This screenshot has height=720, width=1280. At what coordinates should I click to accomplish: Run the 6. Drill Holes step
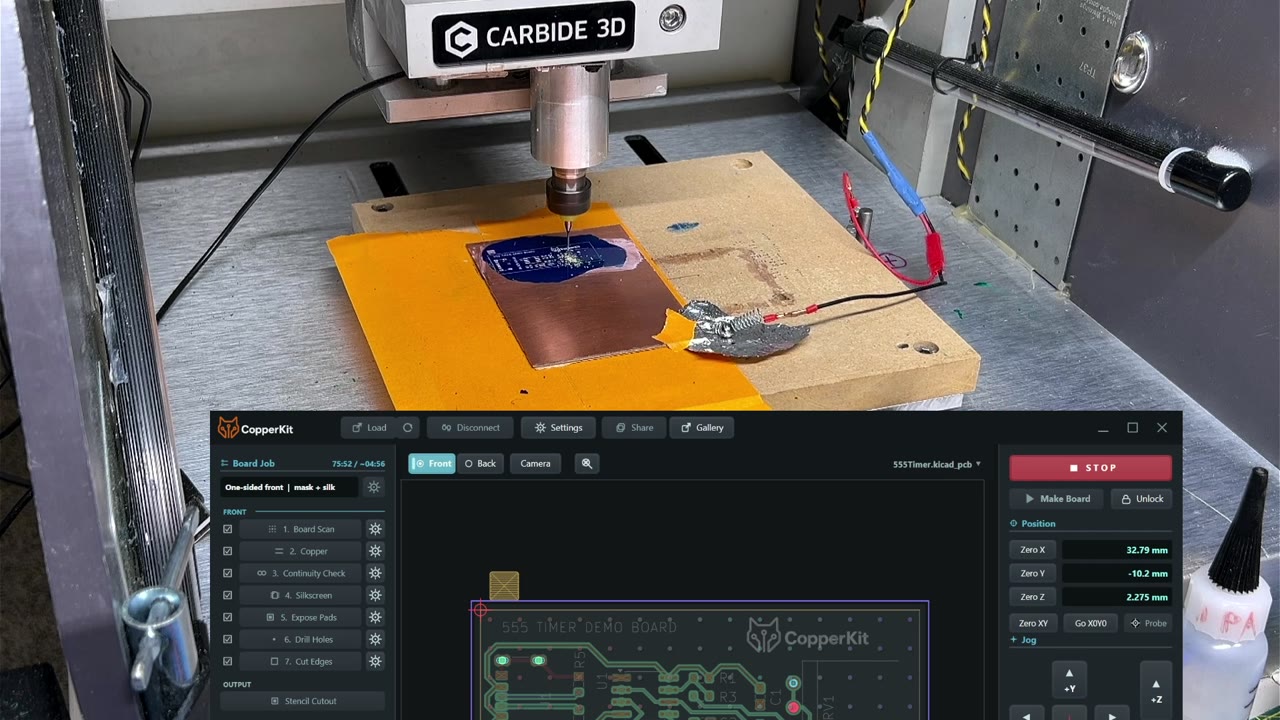[x=301, y=639]
